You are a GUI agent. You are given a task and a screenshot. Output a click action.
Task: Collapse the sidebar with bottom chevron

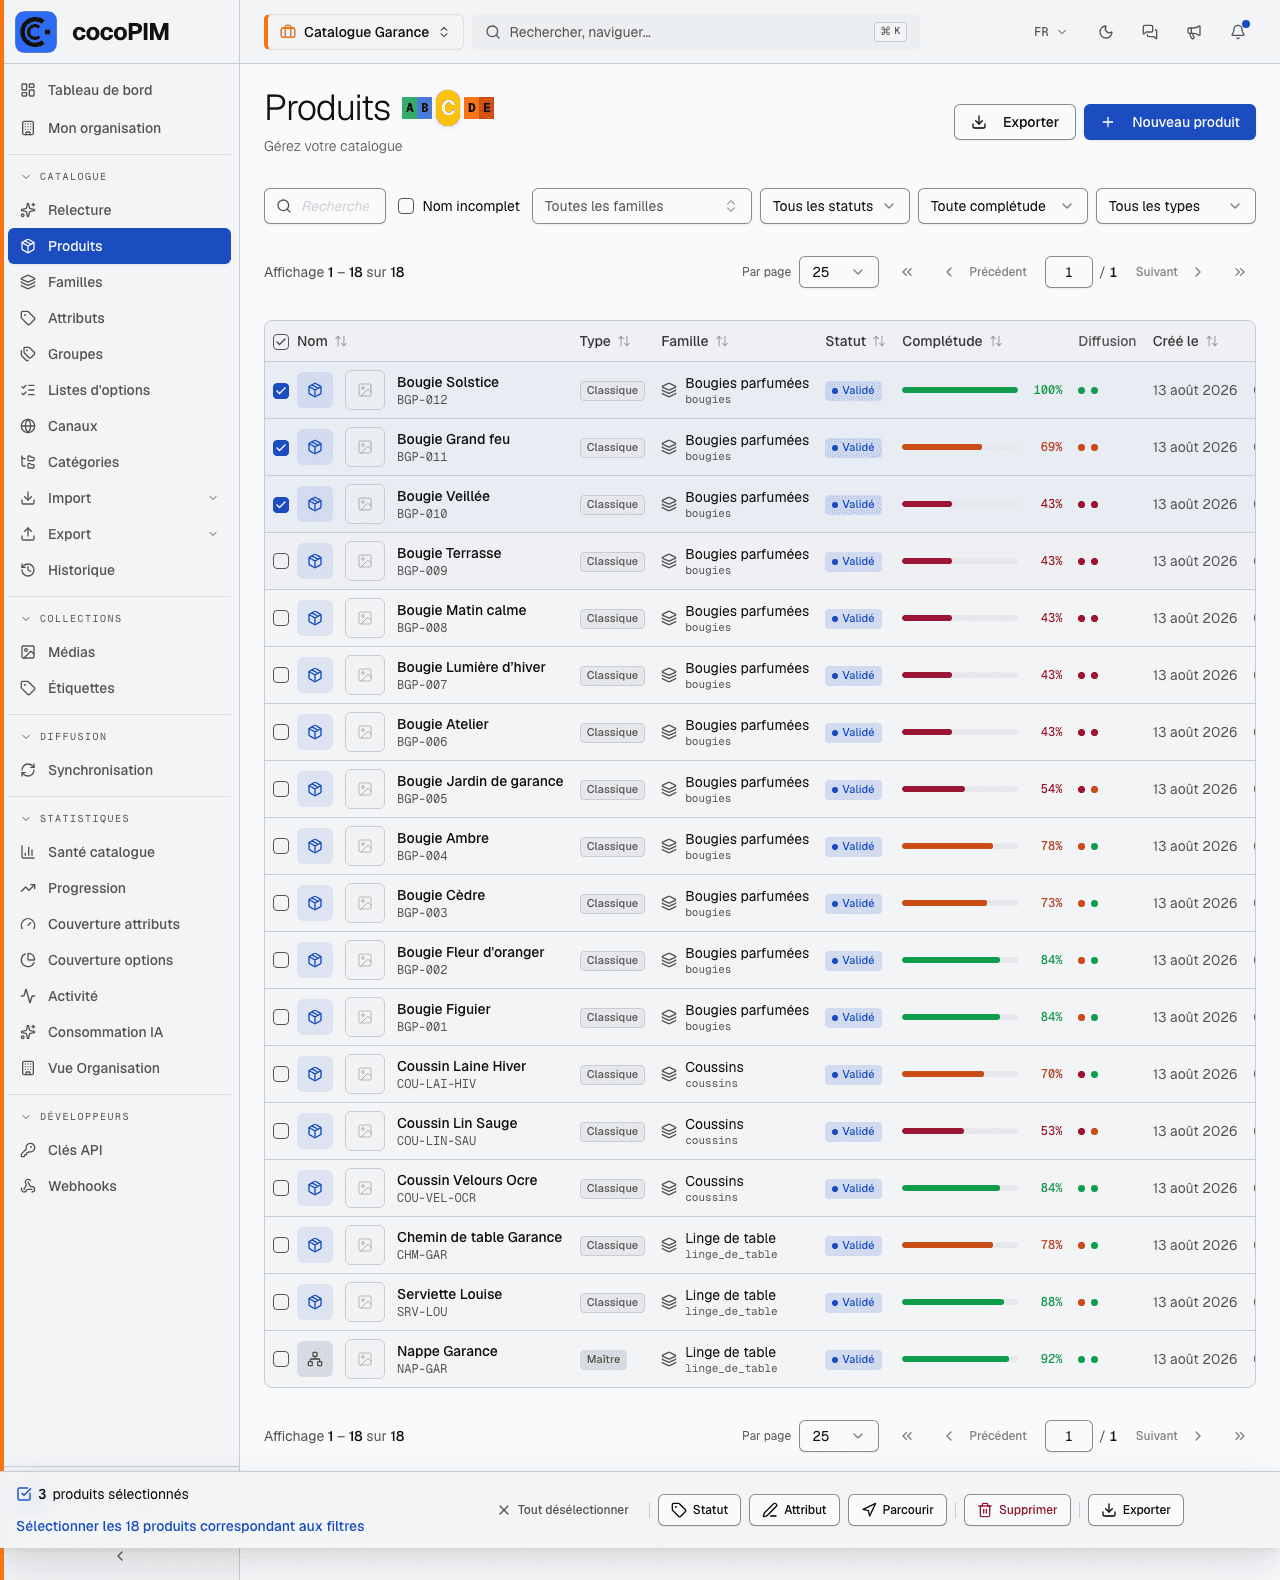[x=120, y=1556]
